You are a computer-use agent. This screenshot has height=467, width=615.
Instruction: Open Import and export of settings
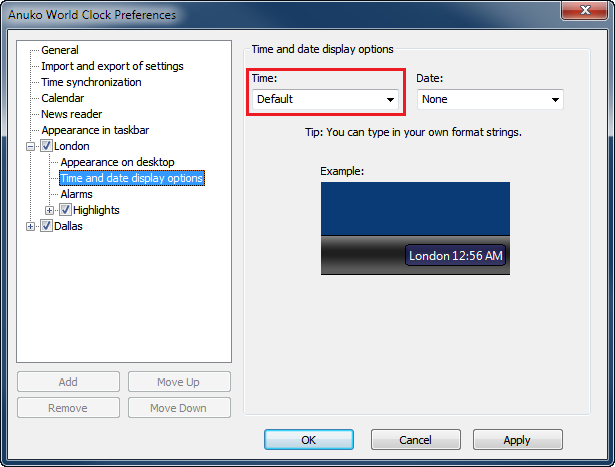(x=112, y=66)
